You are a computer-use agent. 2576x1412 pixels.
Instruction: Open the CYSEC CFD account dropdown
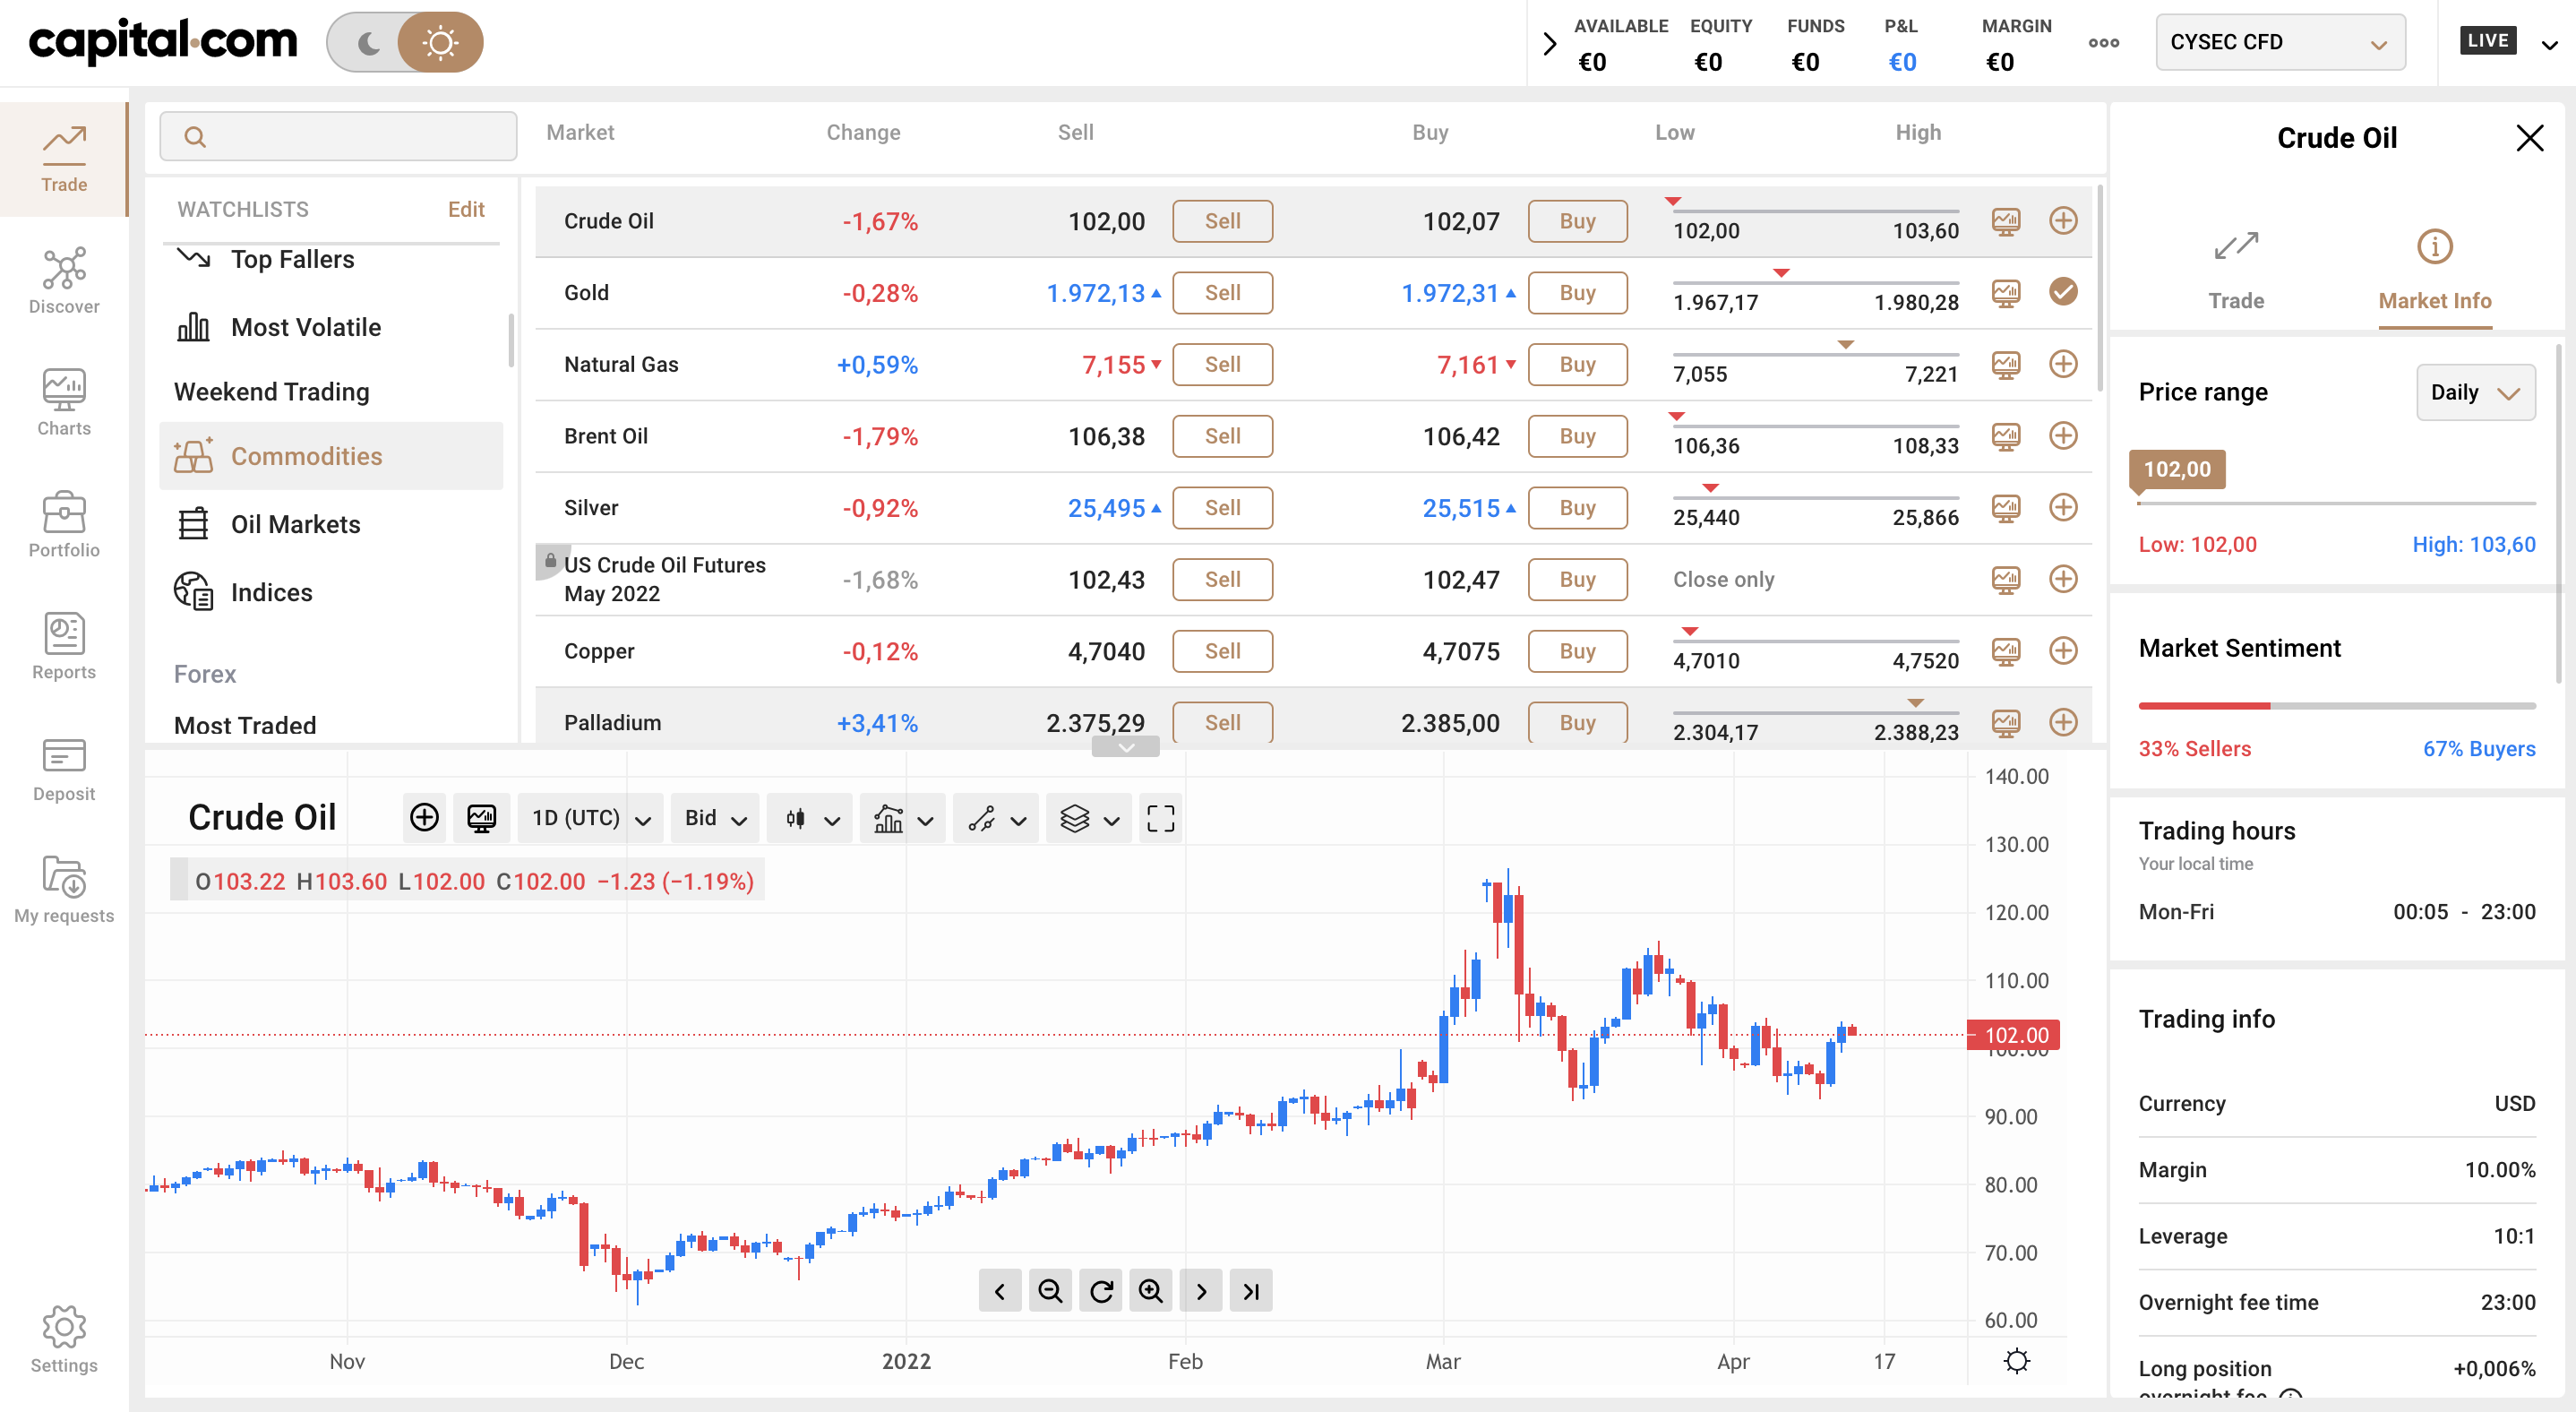point(2280,42)
